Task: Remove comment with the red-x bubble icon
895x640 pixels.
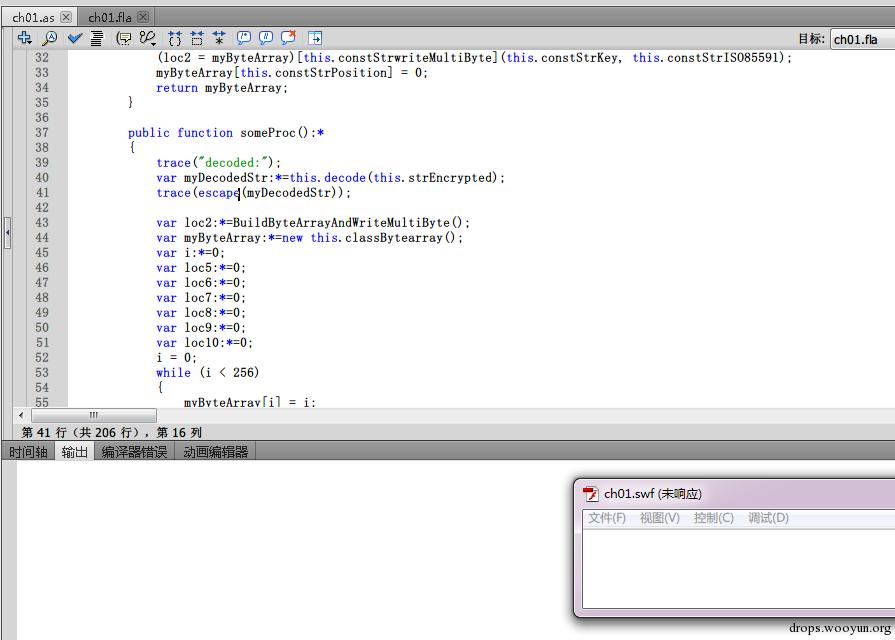Action: (x=288, y=38)
